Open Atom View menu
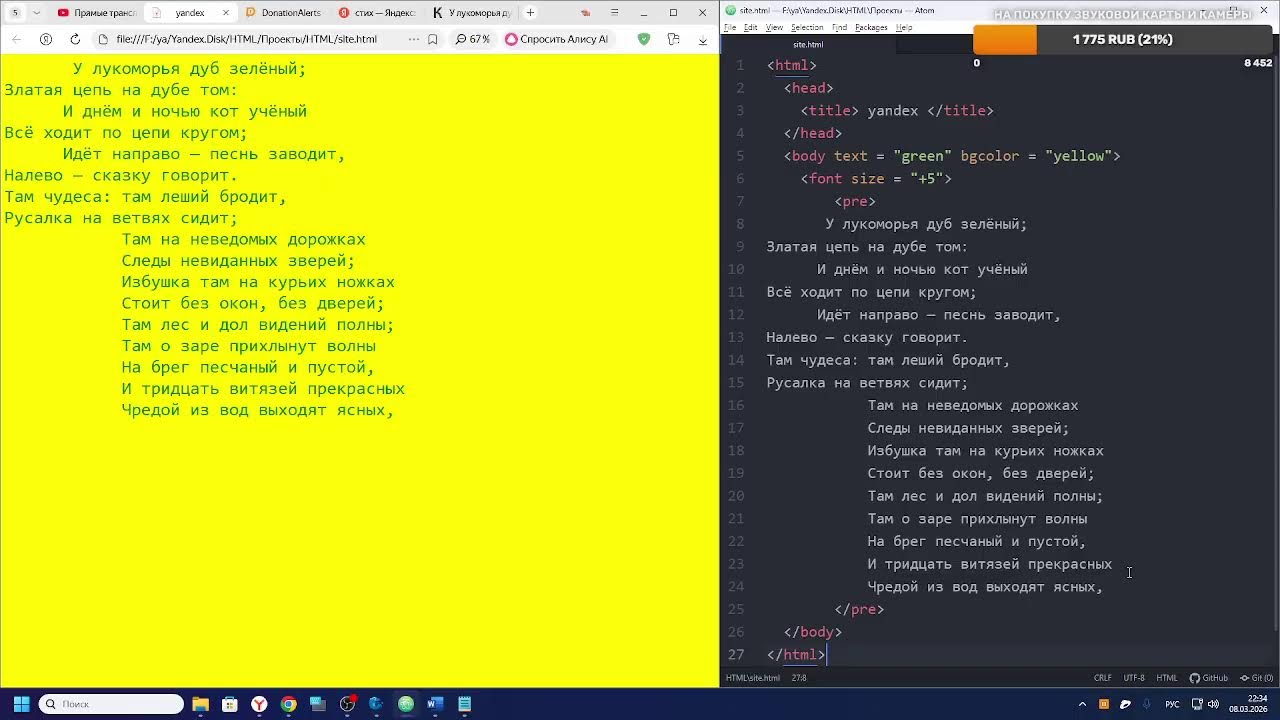1280x720 pixels. pos(774,27)
